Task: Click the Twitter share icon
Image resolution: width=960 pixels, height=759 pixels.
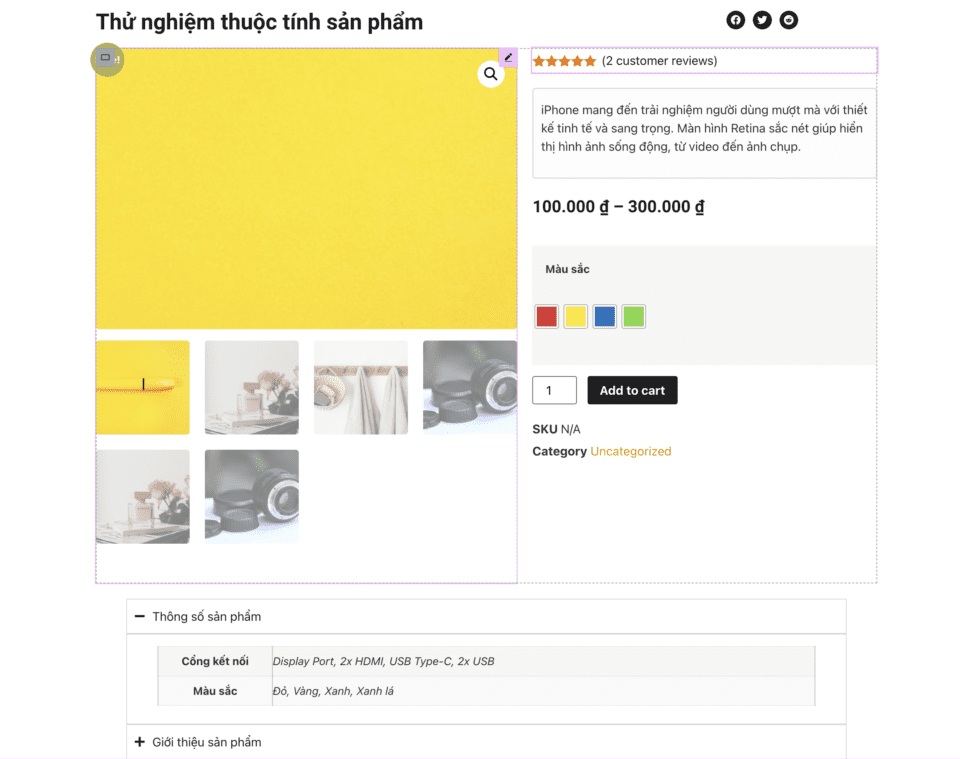Action: (x=762, y=20)
